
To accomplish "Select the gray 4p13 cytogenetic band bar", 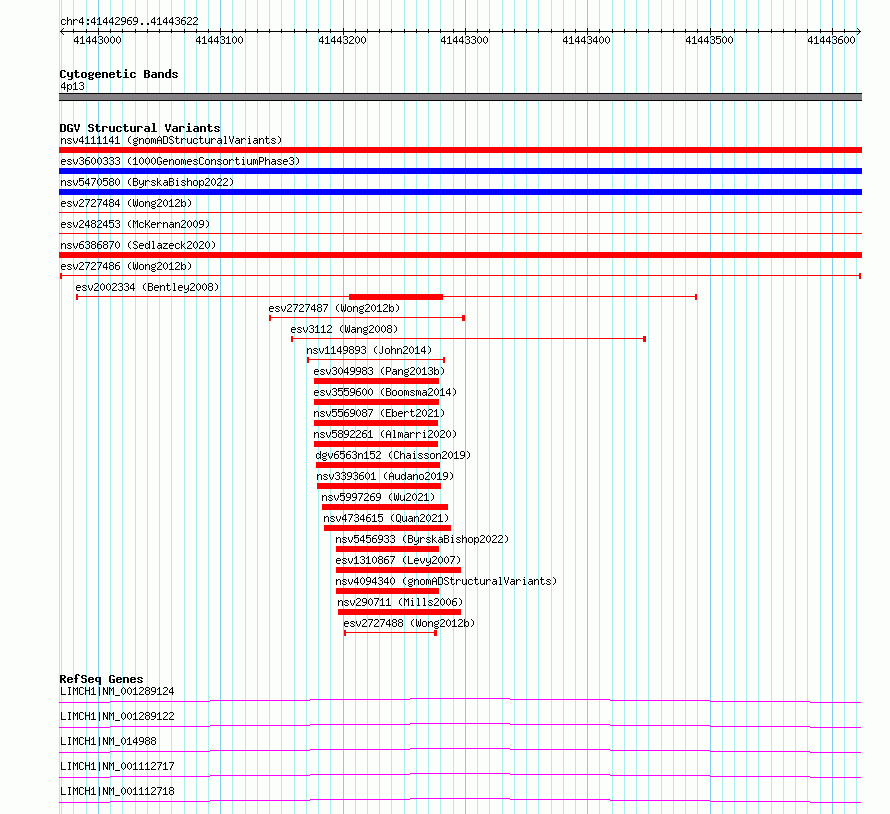I will click(460, 97).
